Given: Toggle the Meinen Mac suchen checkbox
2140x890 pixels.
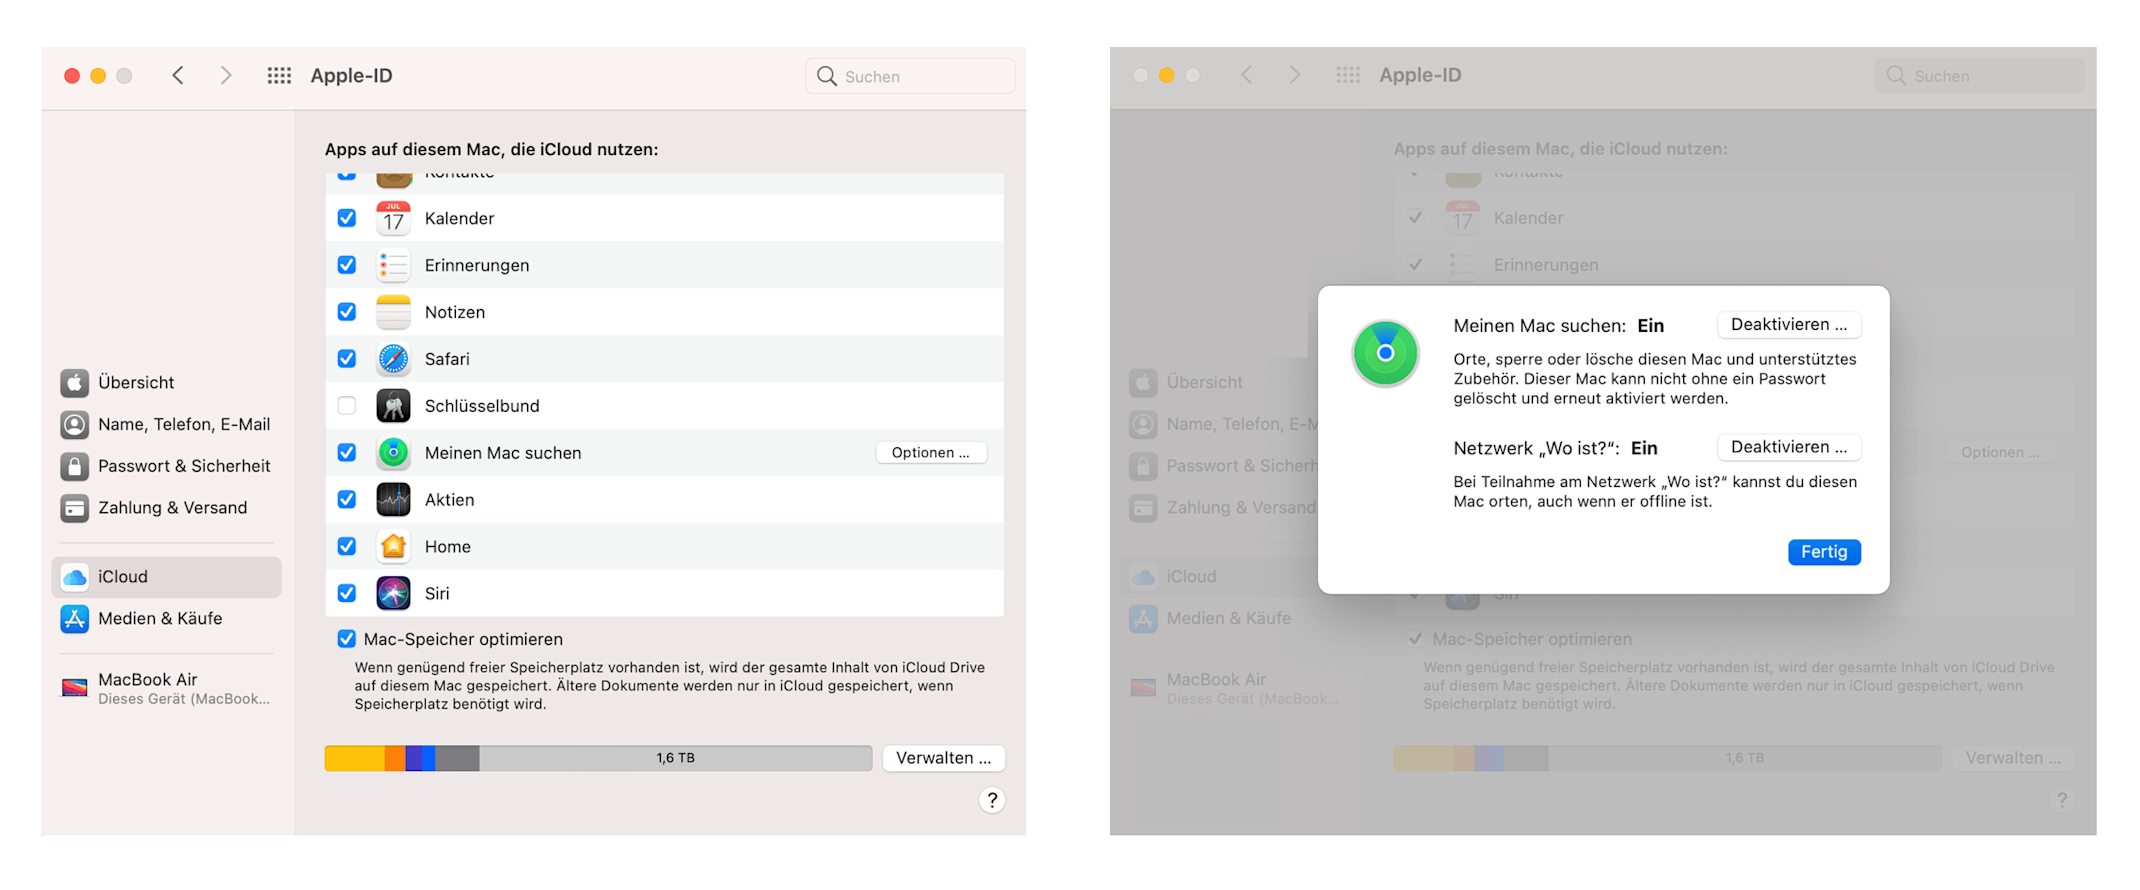Looking at the screenshot, I should click(x=347, y=453).
